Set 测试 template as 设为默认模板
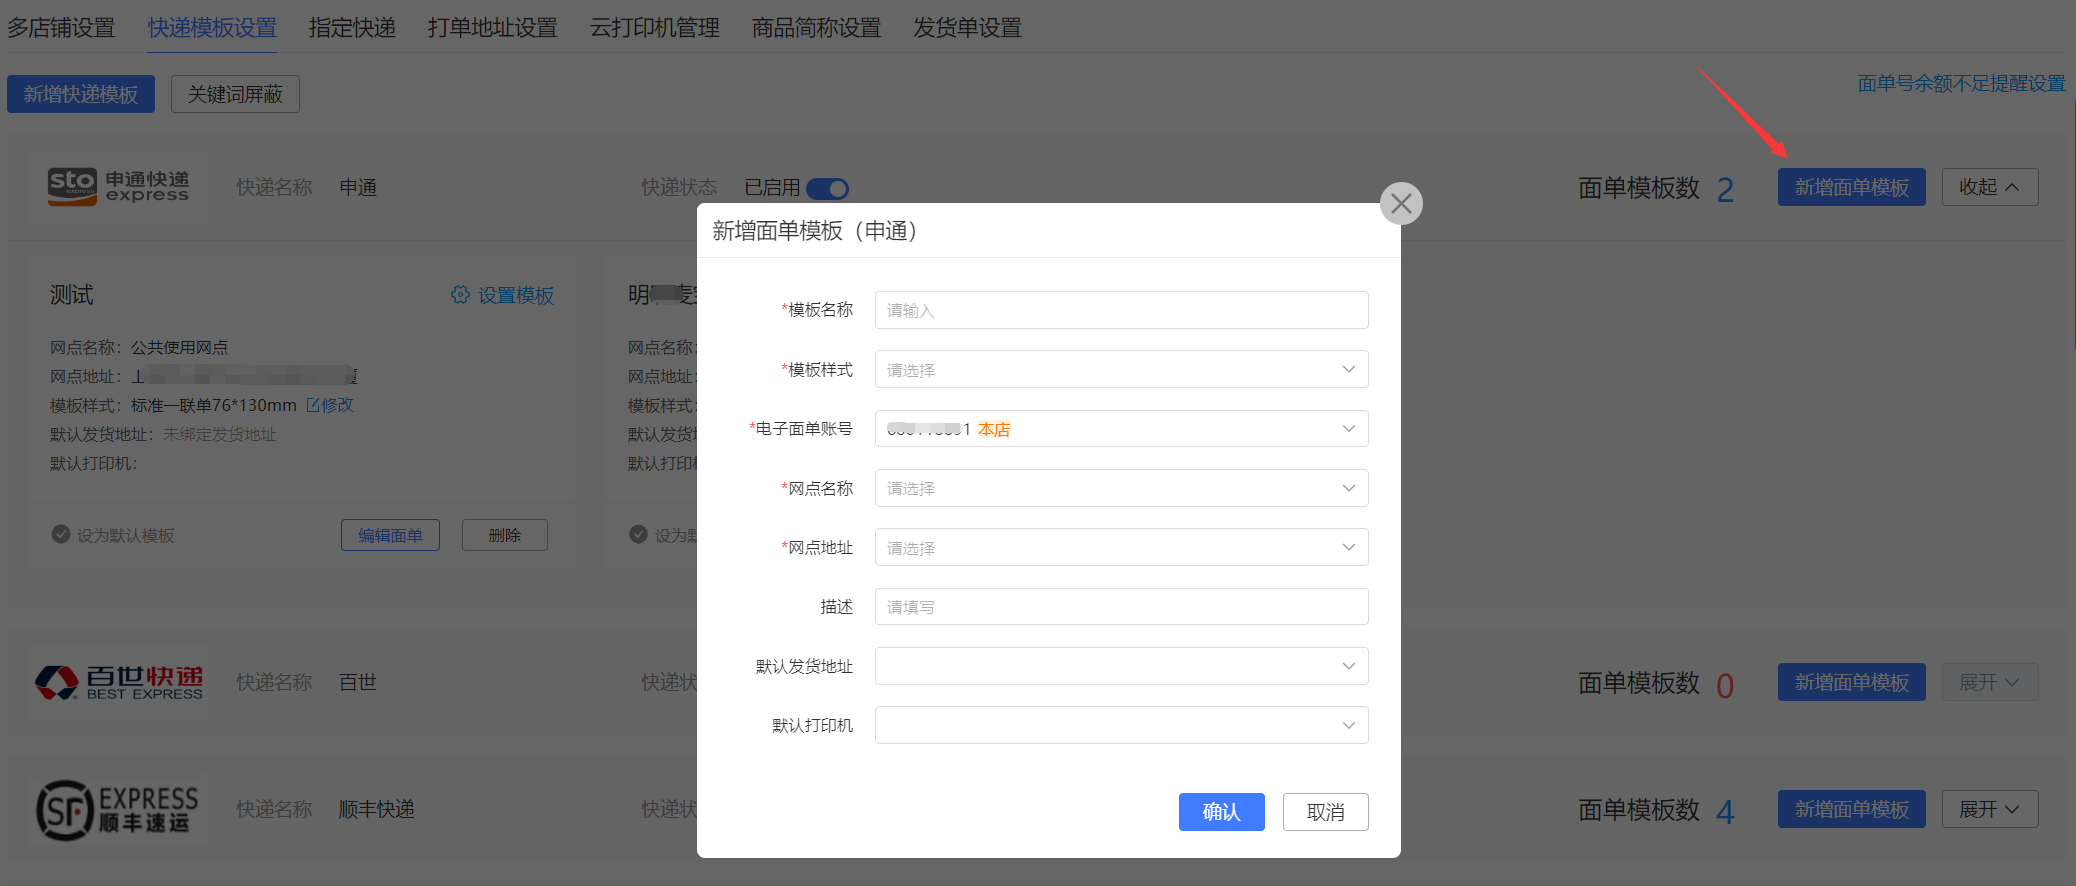Image resolution: width=2076 pixels, height=886 pixels. (113, 535)
